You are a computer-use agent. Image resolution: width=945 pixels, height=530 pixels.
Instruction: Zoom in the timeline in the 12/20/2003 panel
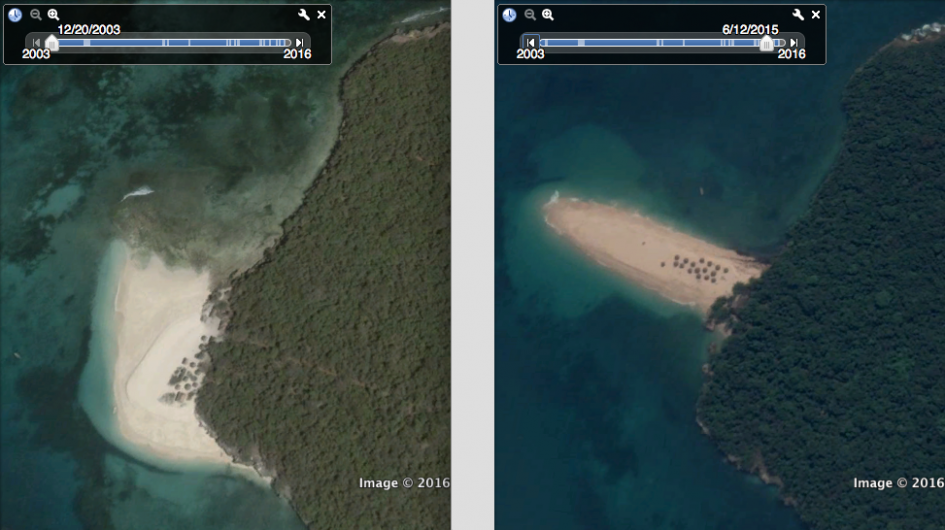pyautogui.click(x=54, y=14)
